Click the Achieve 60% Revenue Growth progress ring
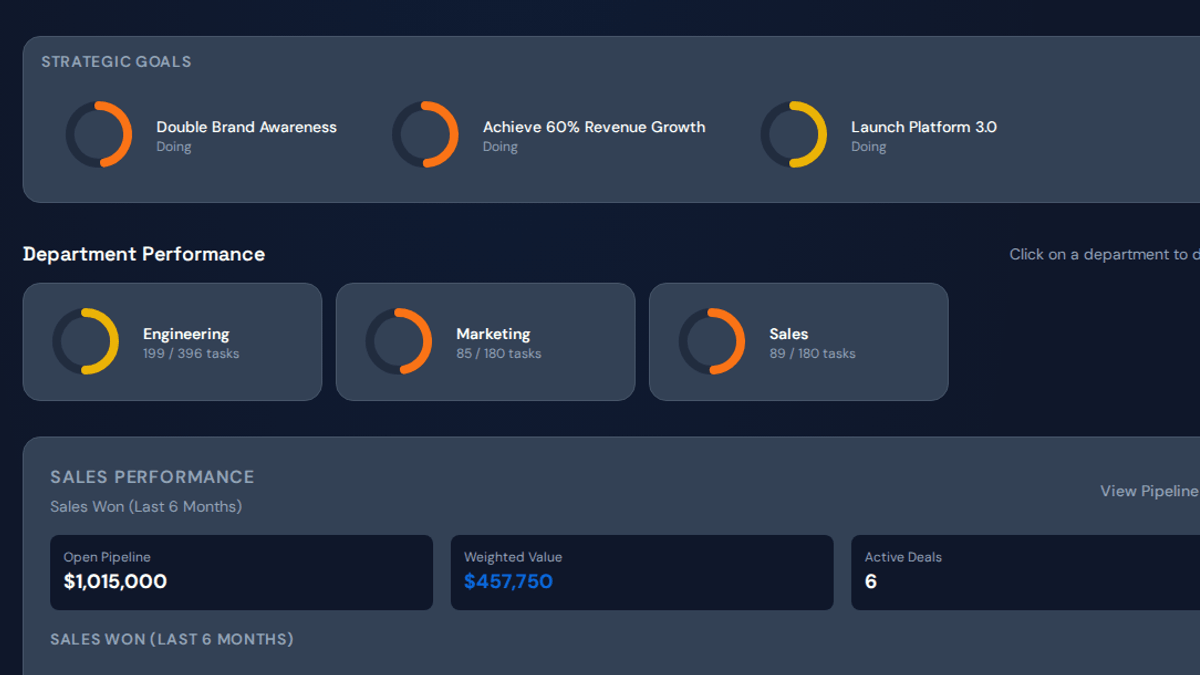This screenshot has height=675, width=1200. pyautogui.click(x=425, y=135)
